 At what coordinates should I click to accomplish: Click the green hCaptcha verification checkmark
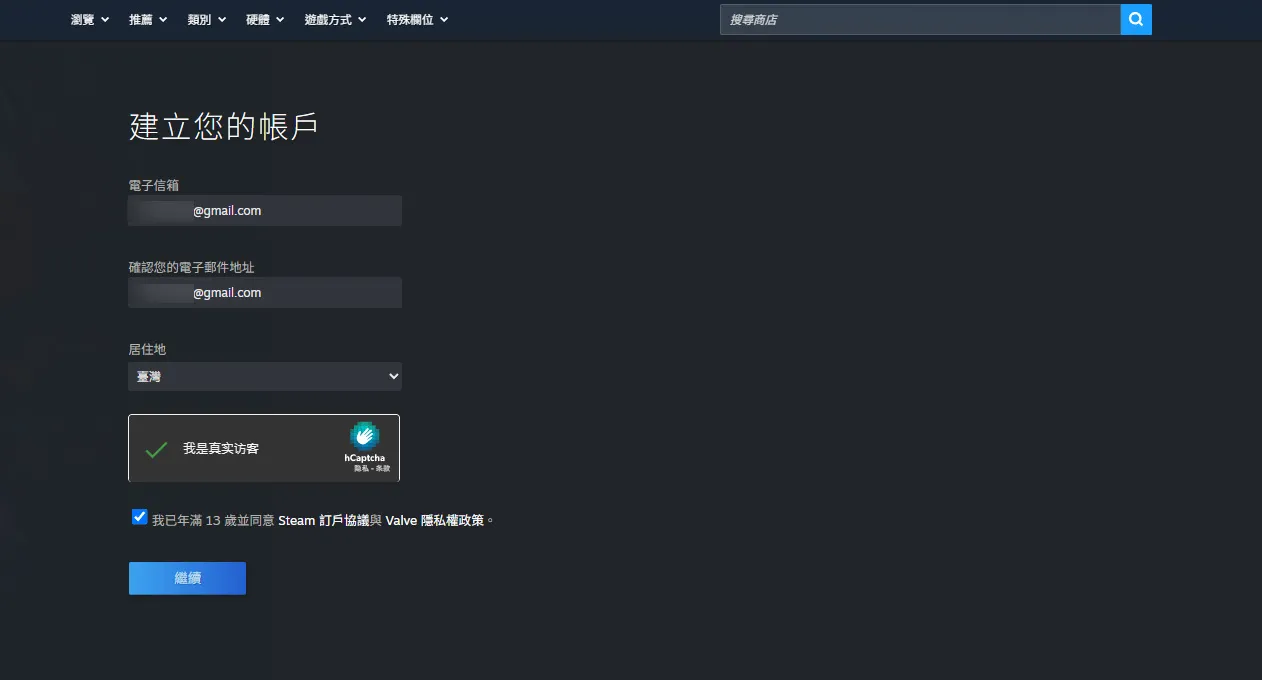click(x=156, y=449)
